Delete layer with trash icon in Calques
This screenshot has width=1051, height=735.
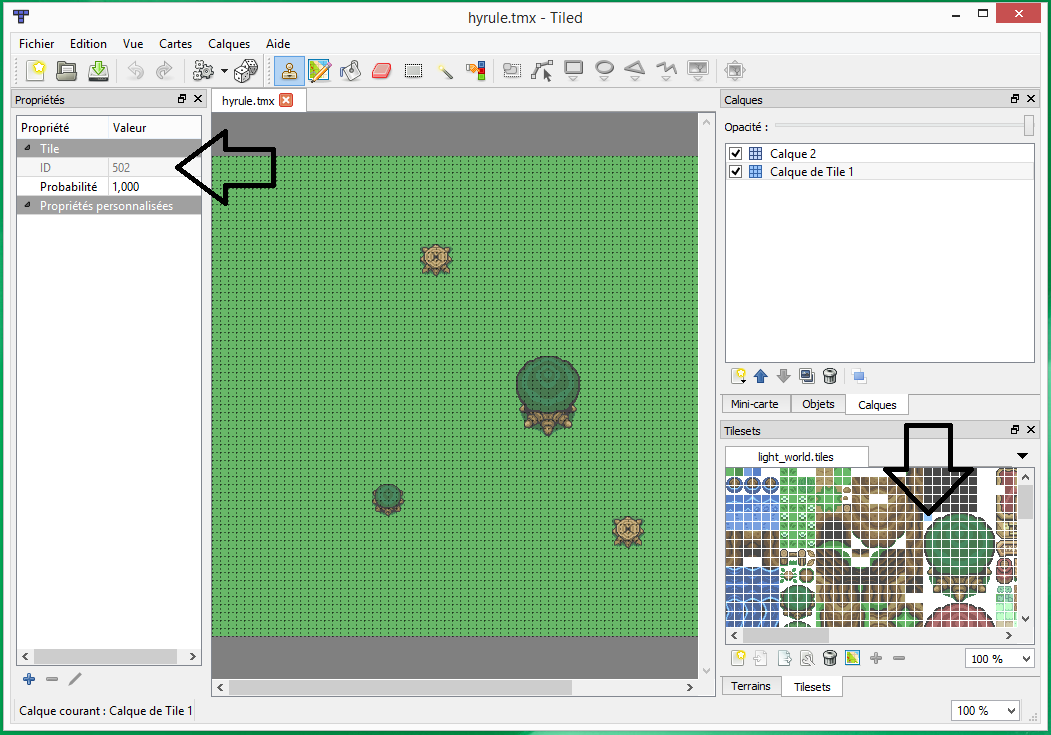pos(830,376)
